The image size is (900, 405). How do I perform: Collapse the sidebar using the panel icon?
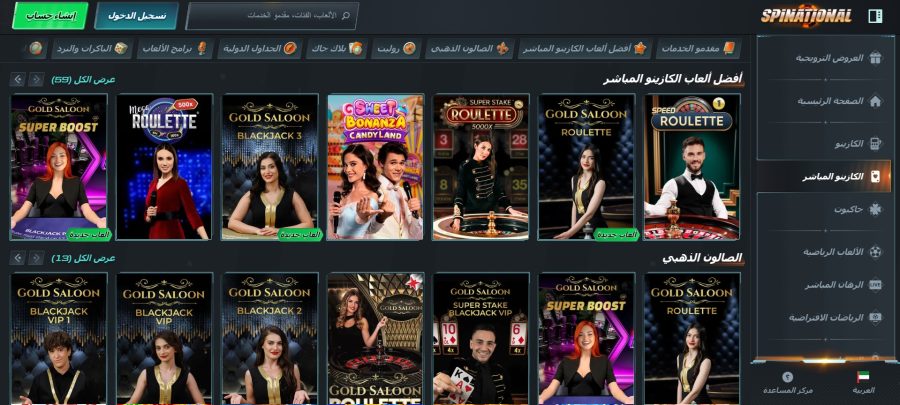pos(875,16)
